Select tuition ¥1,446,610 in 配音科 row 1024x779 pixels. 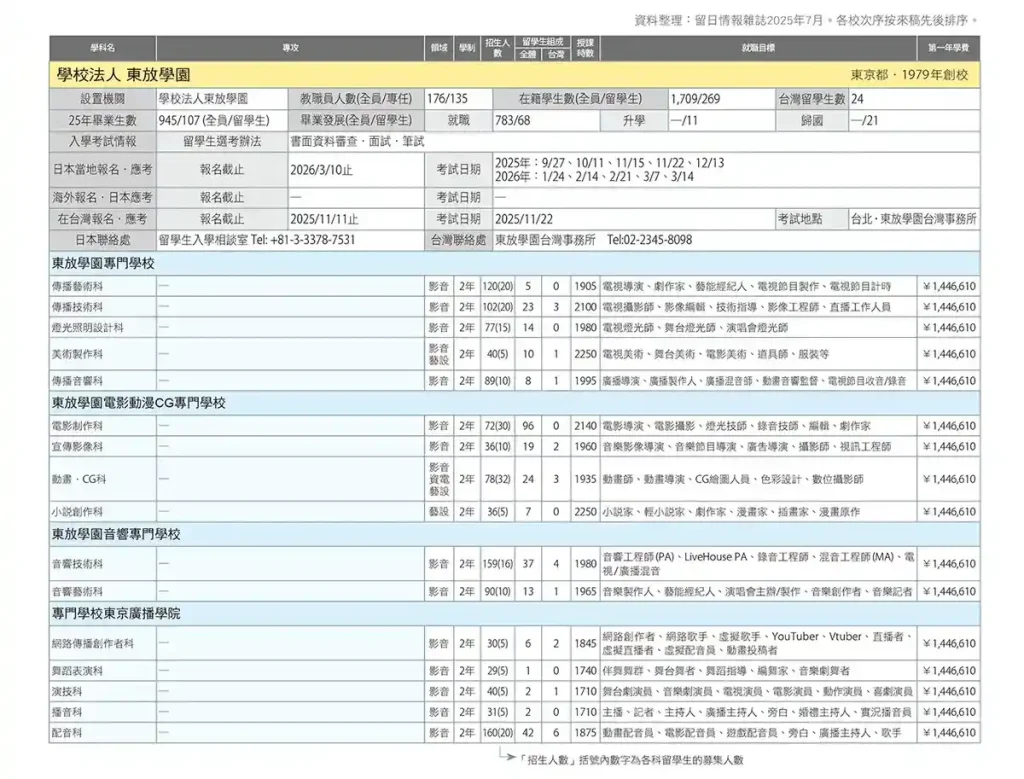(x=950, y=734)
